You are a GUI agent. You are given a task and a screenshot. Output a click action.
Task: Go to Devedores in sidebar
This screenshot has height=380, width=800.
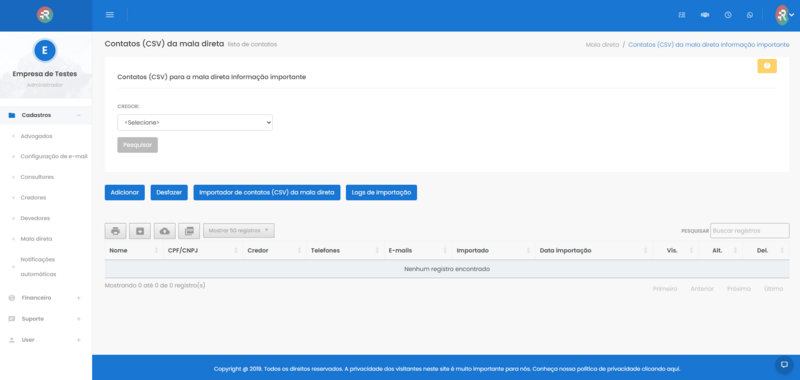click(35, 218)
